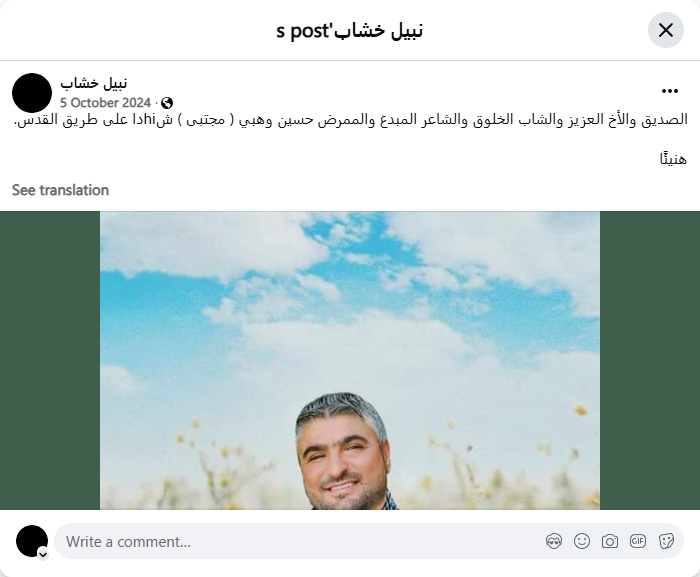Close the post dialog
The height and width of the screenshot is (577, 700).
click(666, 30)
